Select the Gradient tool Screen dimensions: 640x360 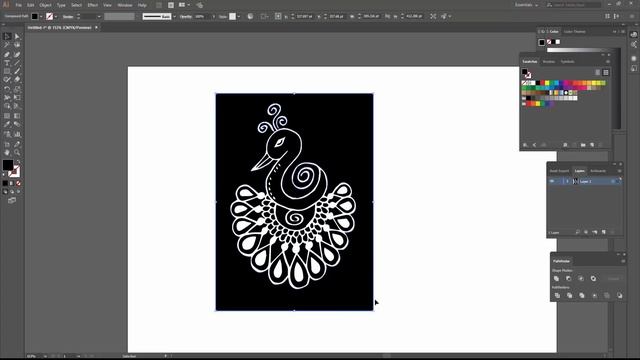click(x=17, y=116)
